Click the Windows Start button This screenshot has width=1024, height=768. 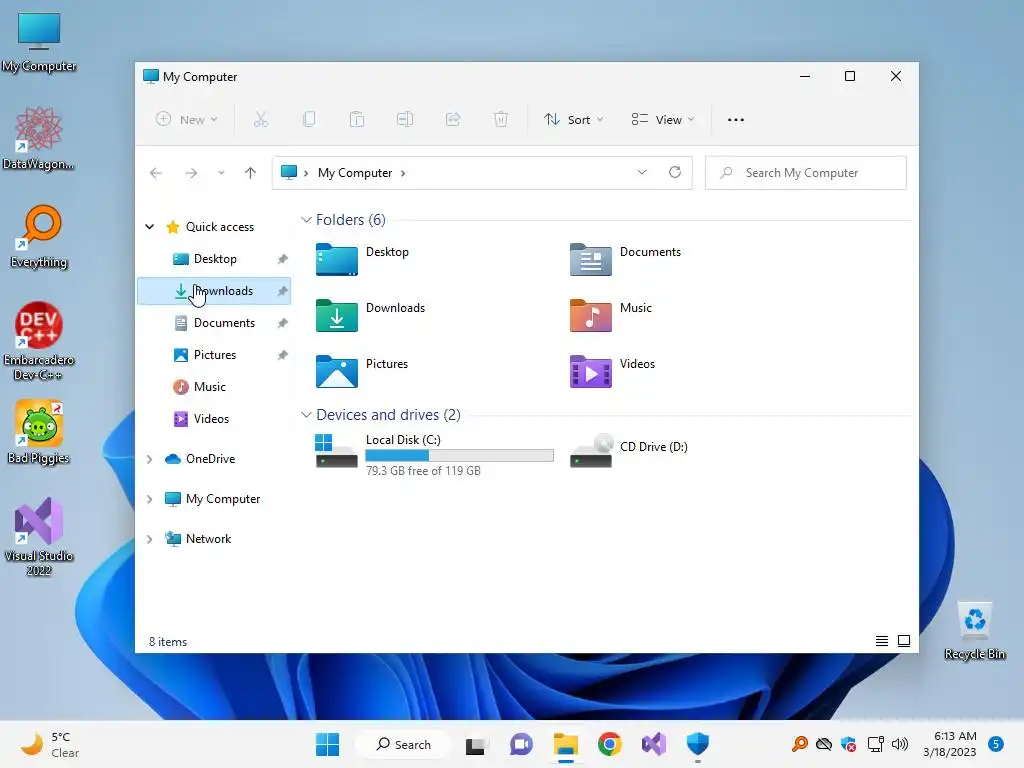pos(327,744)
